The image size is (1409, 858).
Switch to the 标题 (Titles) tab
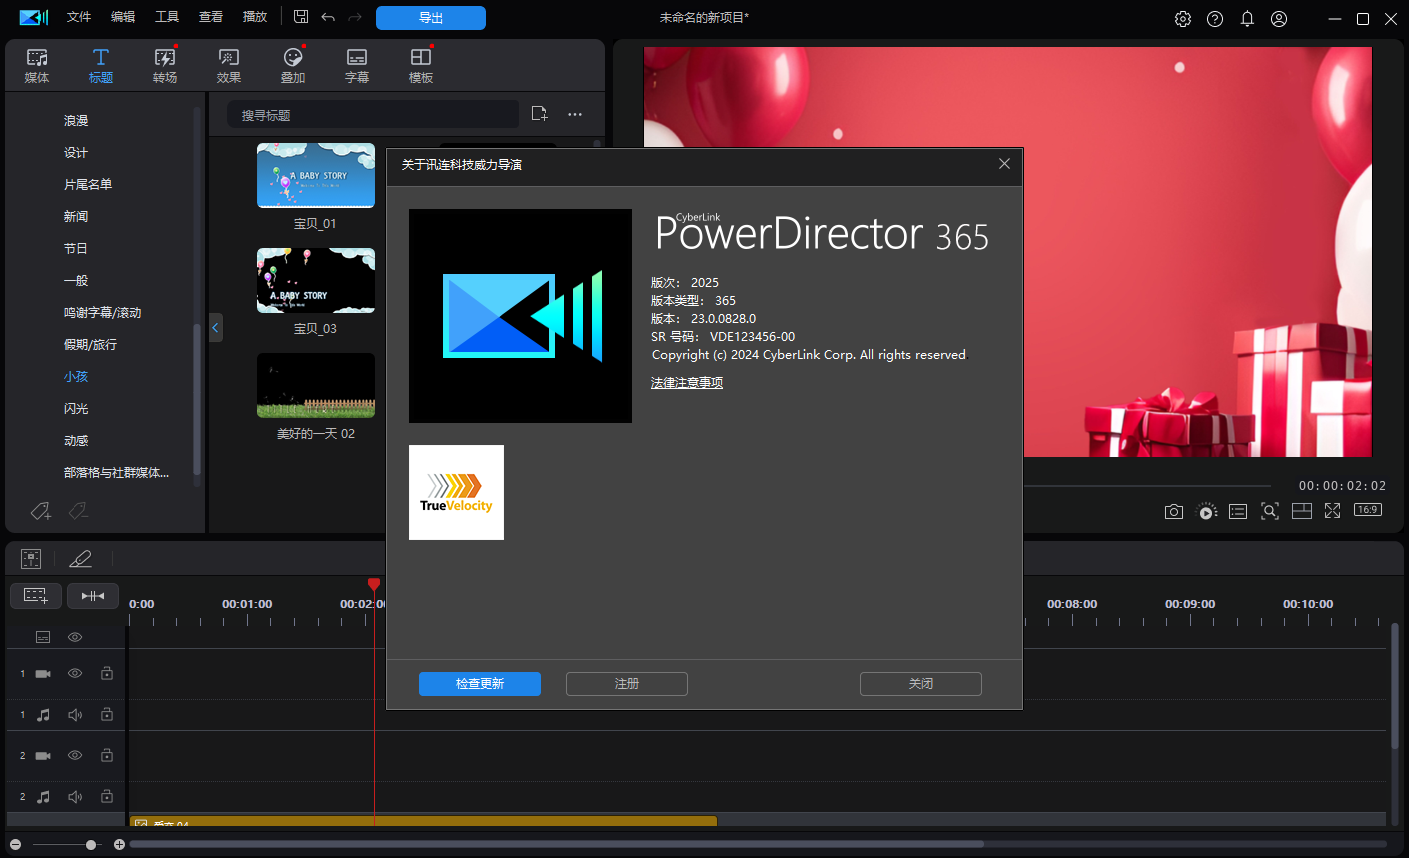[101, 66]
